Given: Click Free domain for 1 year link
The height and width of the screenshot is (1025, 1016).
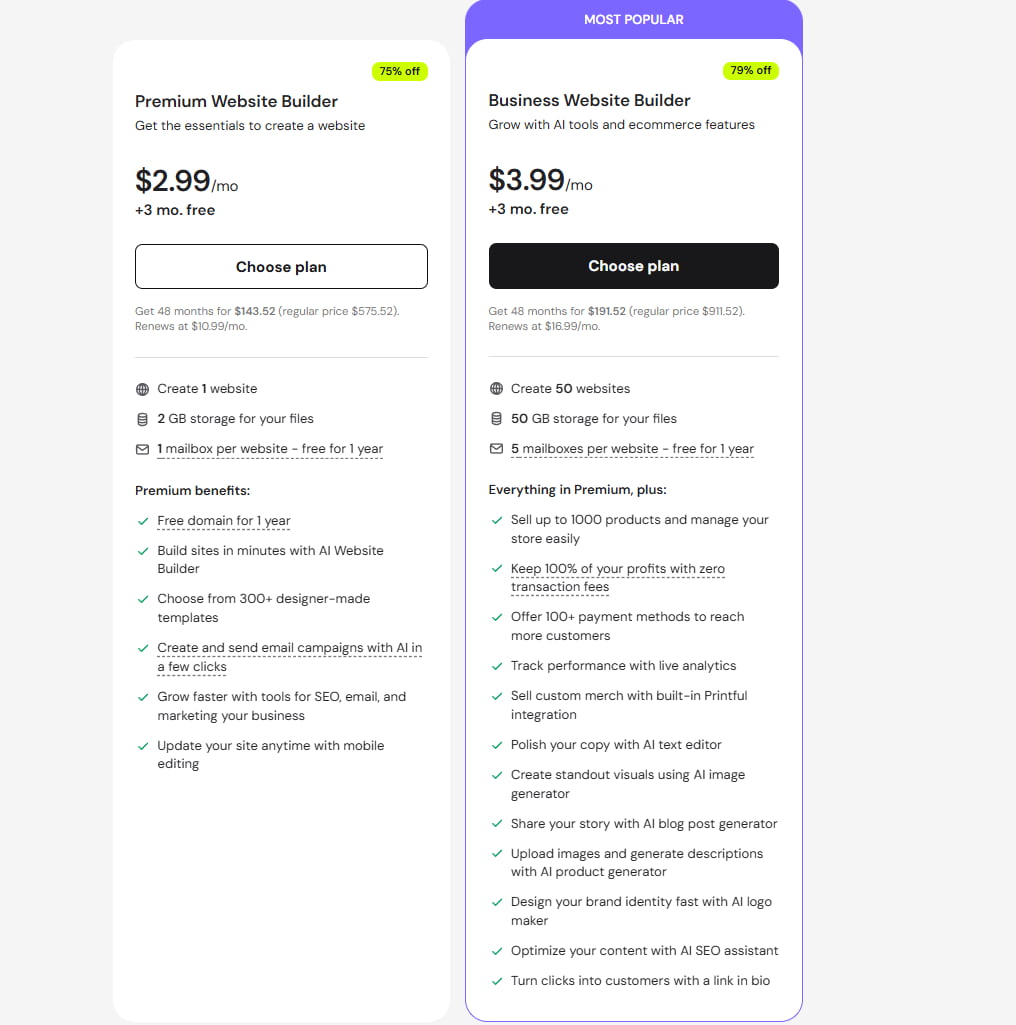Looking at the screenshot, I should (x=224, y=521).
